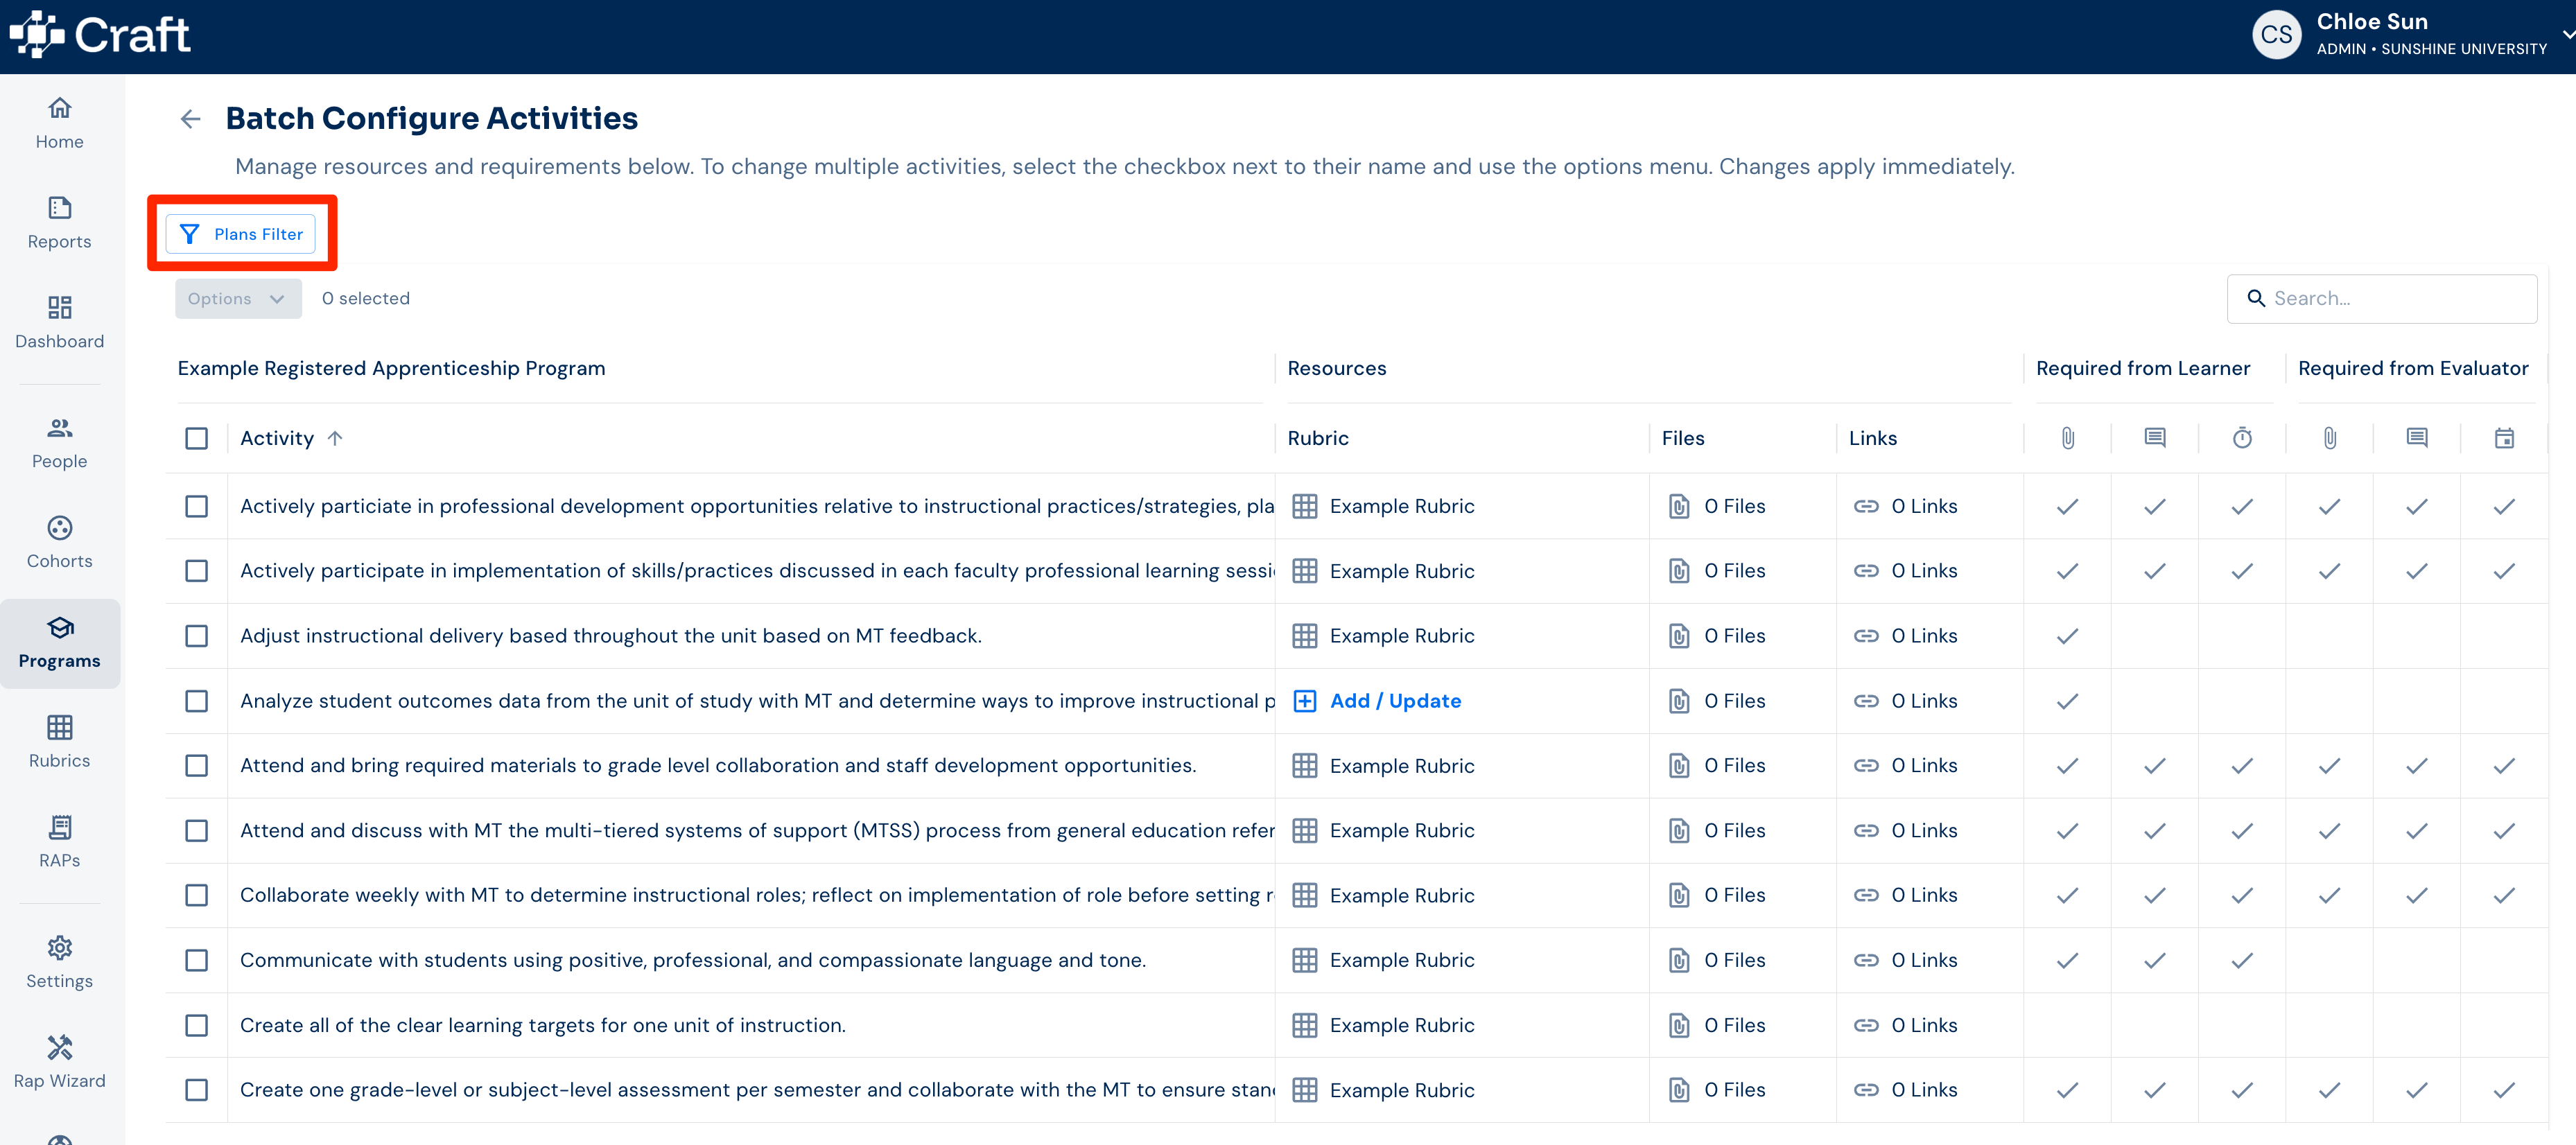Click evaluator comment column header icon

[x=2416, y=438]
